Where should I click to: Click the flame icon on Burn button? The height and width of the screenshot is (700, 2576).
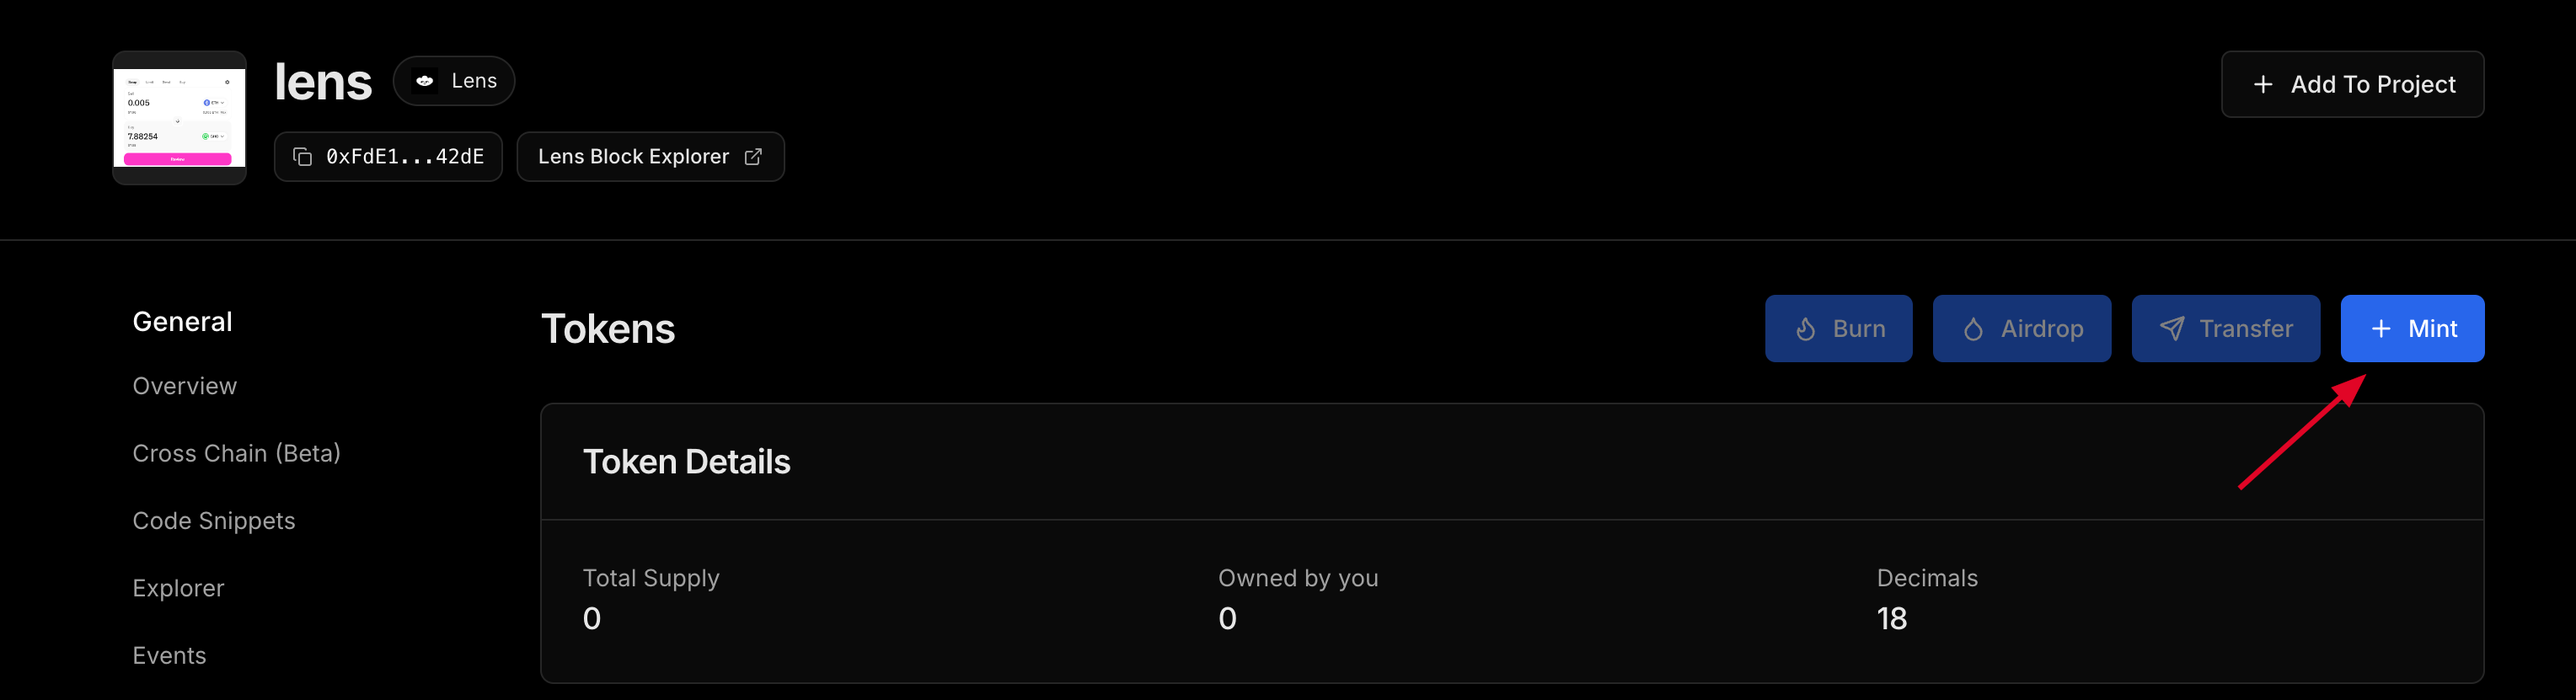tap(1805, 329)
